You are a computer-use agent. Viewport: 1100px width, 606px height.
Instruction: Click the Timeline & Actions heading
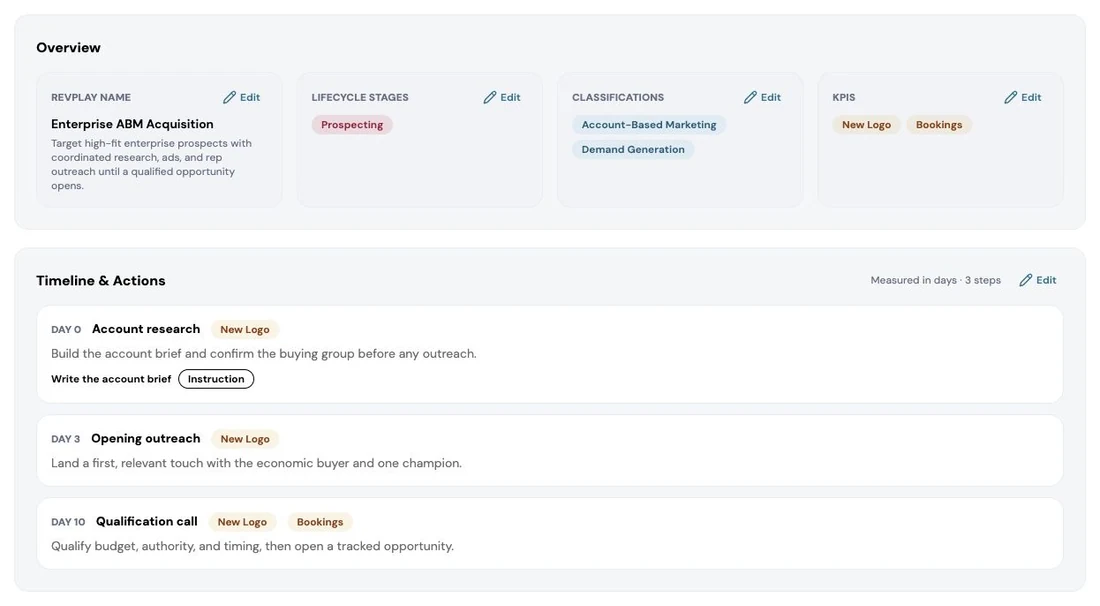click(x=101, y=281)
